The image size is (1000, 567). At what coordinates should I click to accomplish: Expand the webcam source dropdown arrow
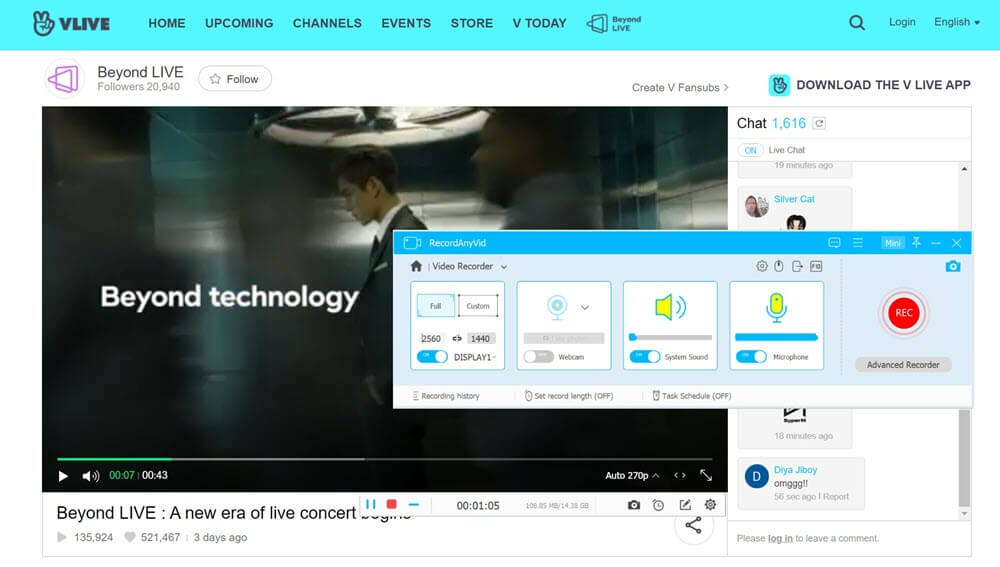pyautogui.click(x=584, y=307)
